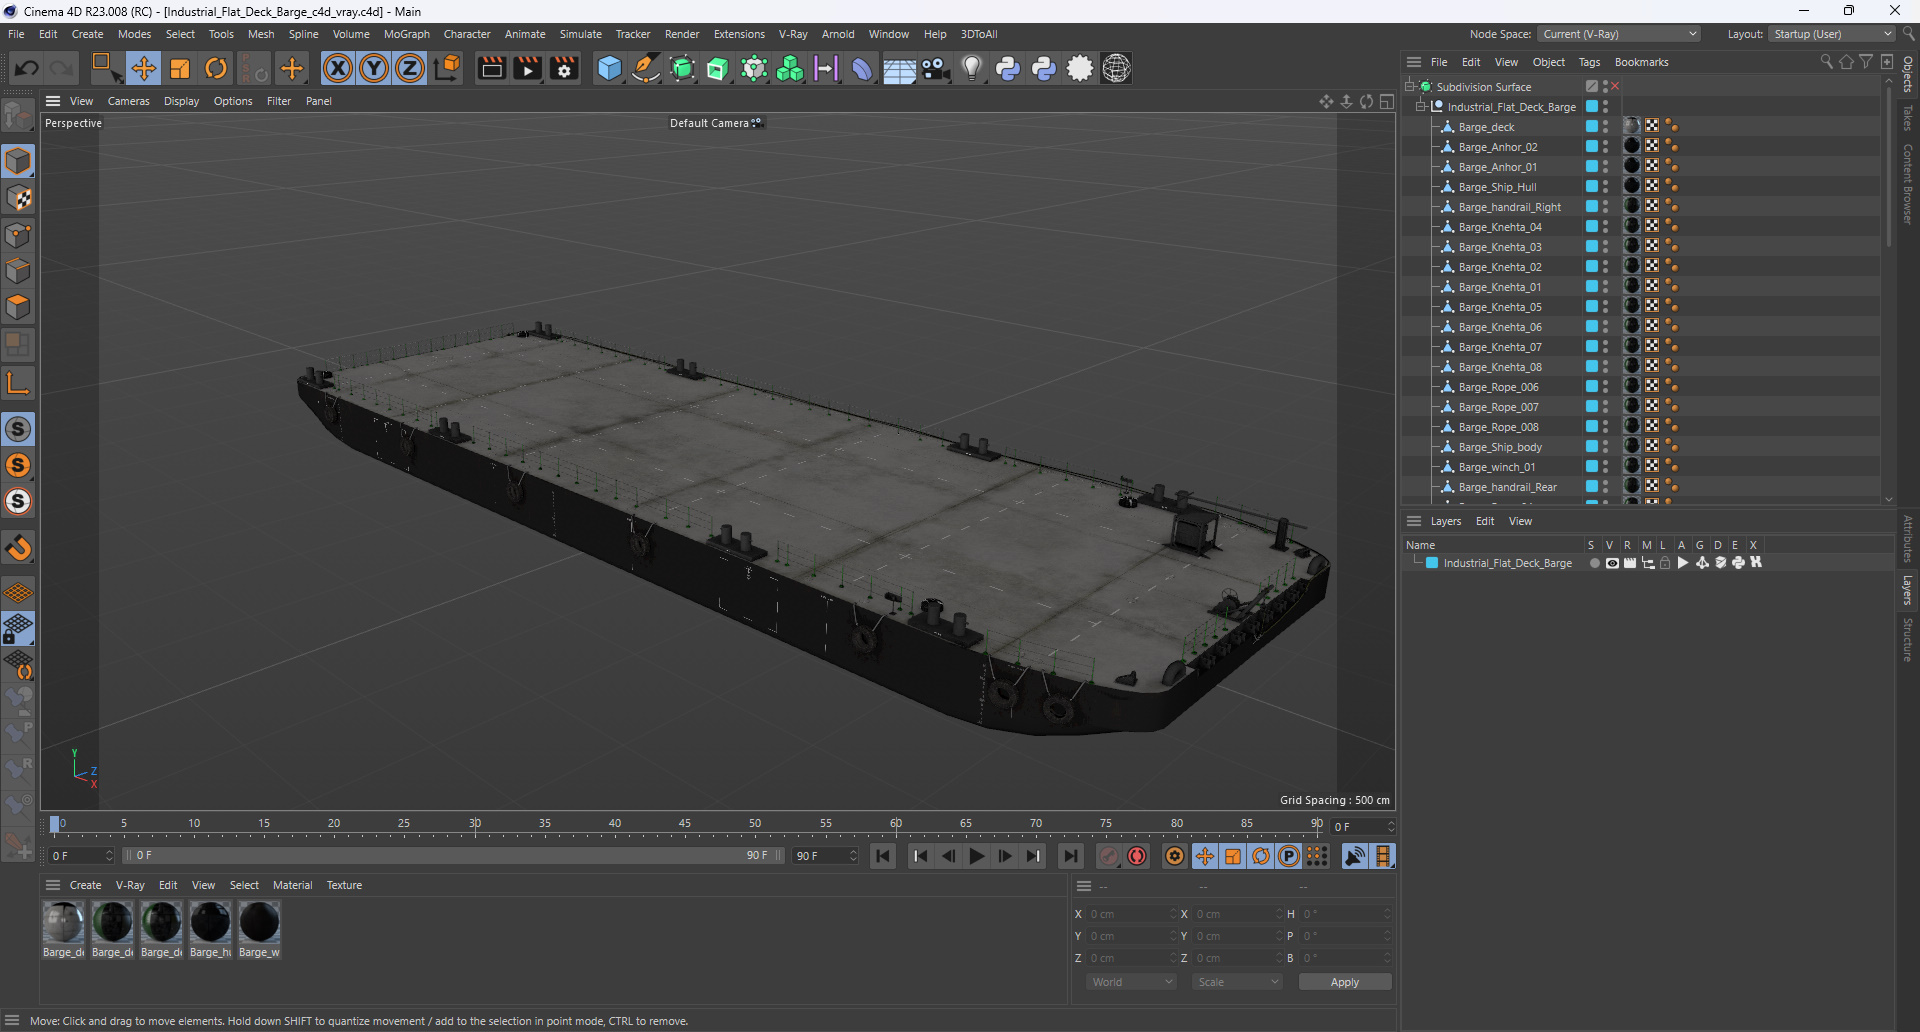Click the first Python script icon
The height and width of the screenshot is (1032, 1920).
(x=1008, y=68)
